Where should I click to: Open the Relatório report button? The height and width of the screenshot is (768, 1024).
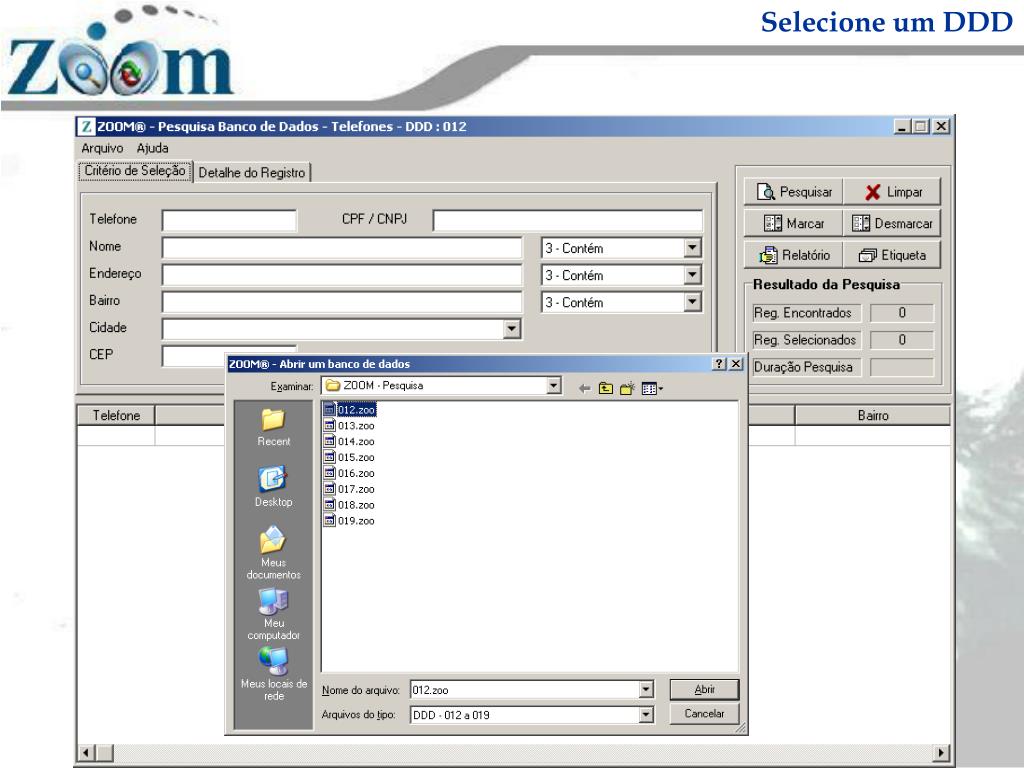coord(793,255)
